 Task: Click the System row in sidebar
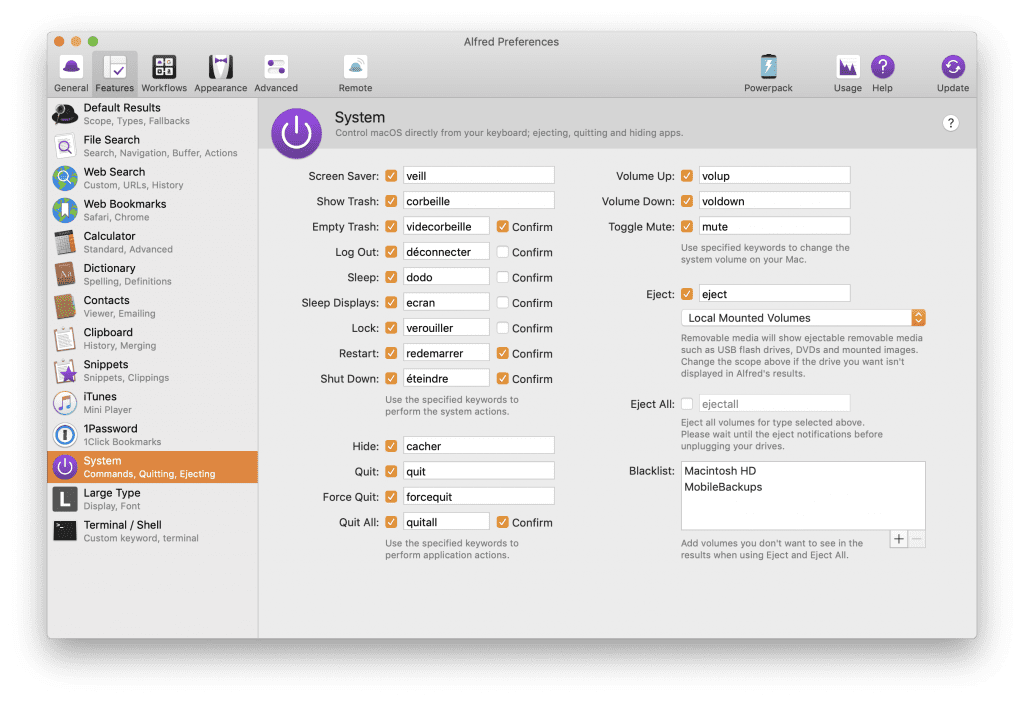(153, 466)
